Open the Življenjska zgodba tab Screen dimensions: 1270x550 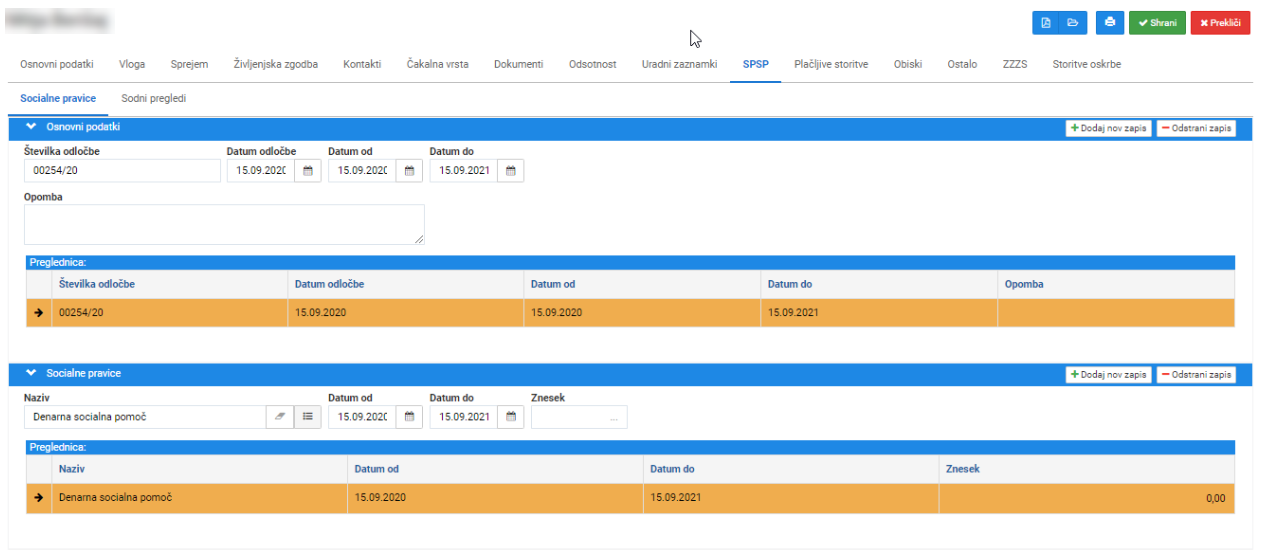276,64
